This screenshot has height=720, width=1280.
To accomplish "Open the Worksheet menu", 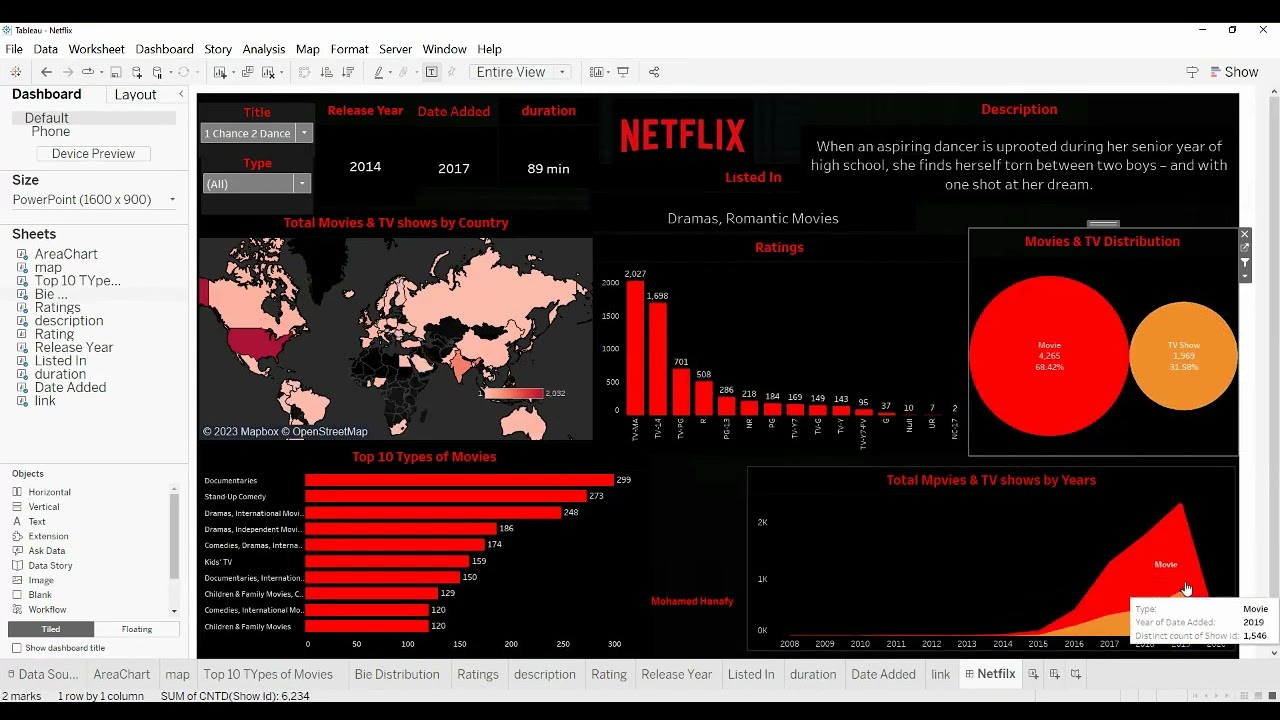I will [x=96, y=49].
